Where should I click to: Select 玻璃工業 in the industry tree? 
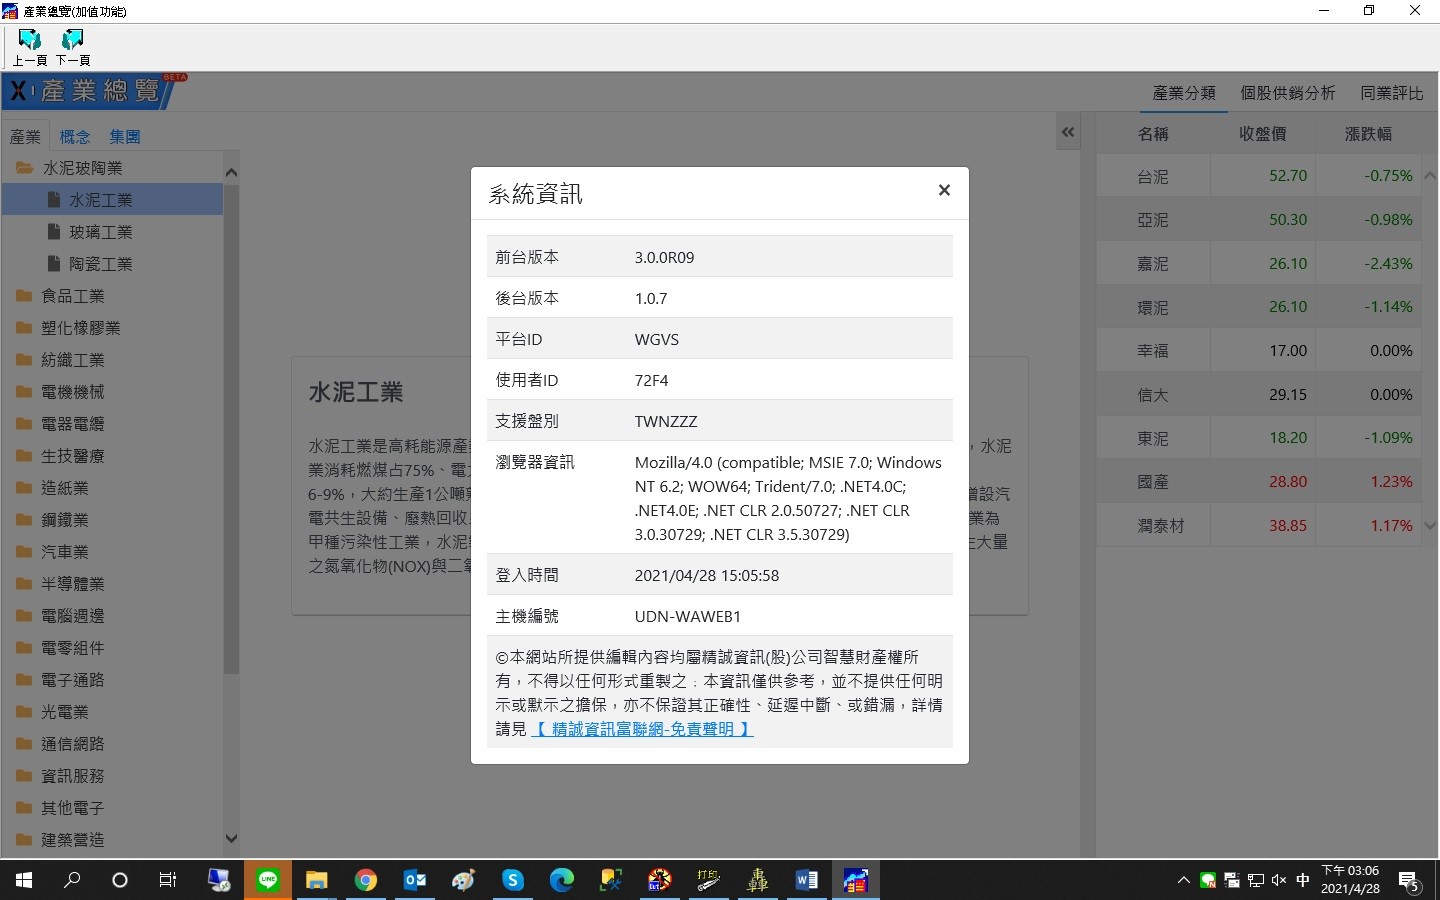[100, 232]
